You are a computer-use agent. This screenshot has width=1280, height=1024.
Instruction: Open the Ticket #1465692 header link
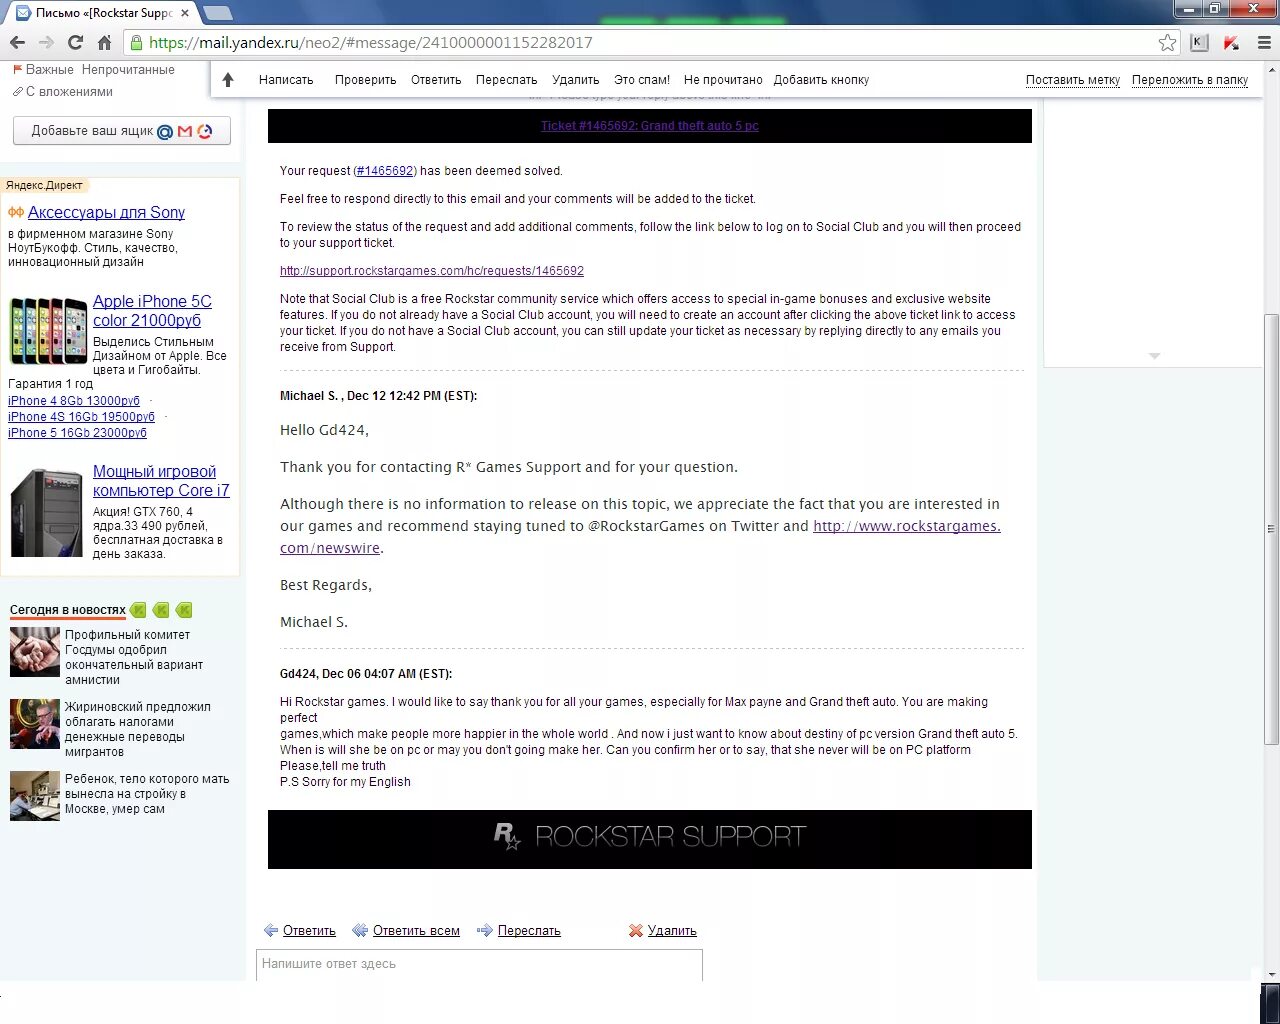[x=650, y=126]
